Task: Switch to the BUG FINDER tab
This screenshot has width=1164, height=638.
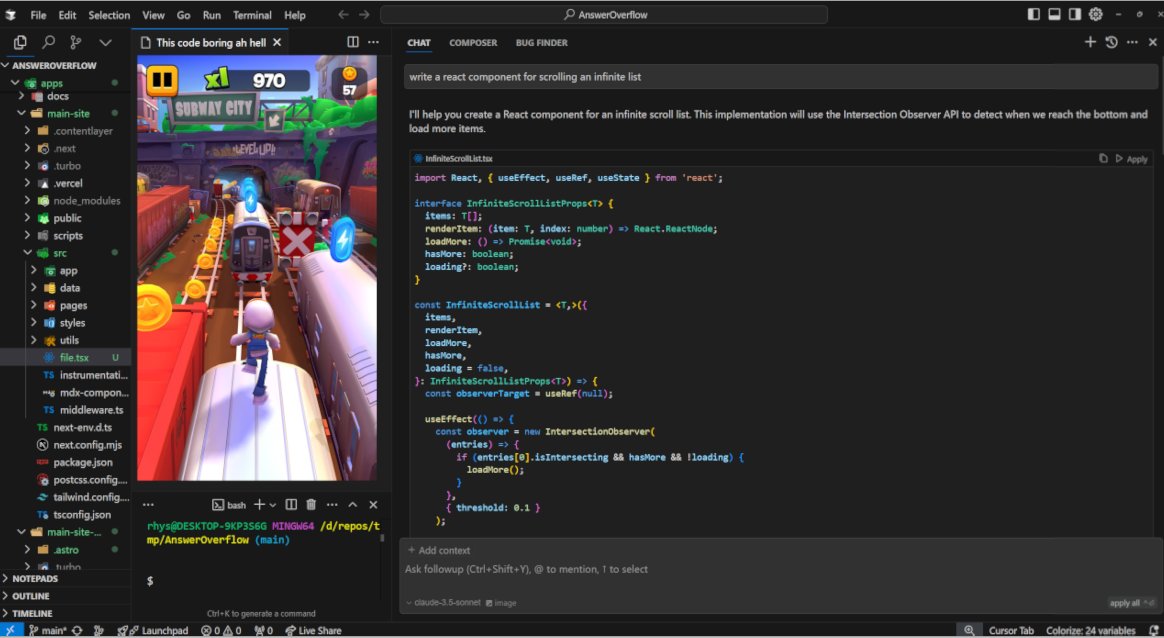Action: coord(541,43)
